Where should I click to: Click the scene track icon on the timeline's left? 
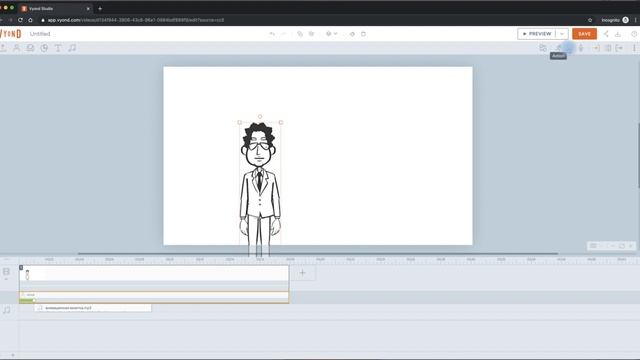tap(6, 271)
